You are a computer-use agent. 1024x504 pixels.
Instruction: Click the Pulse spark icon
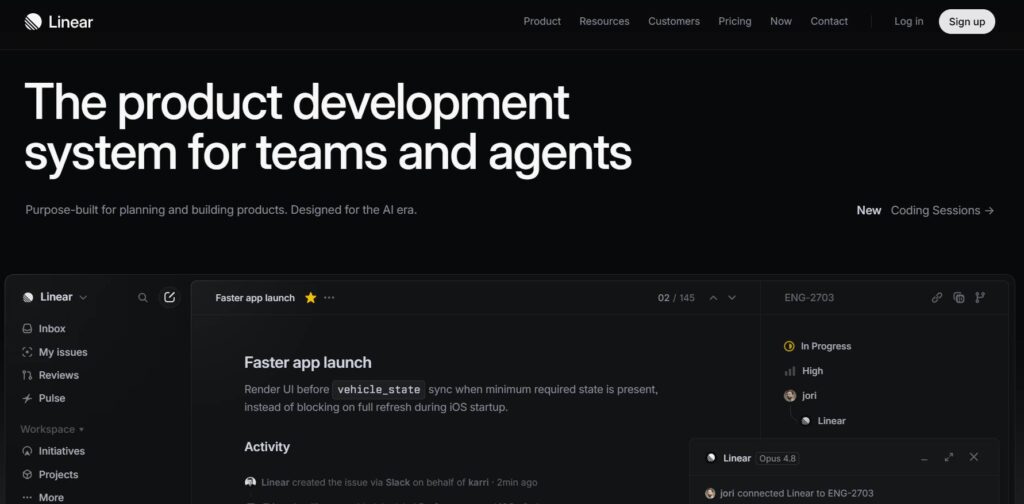tap(27, 398)
